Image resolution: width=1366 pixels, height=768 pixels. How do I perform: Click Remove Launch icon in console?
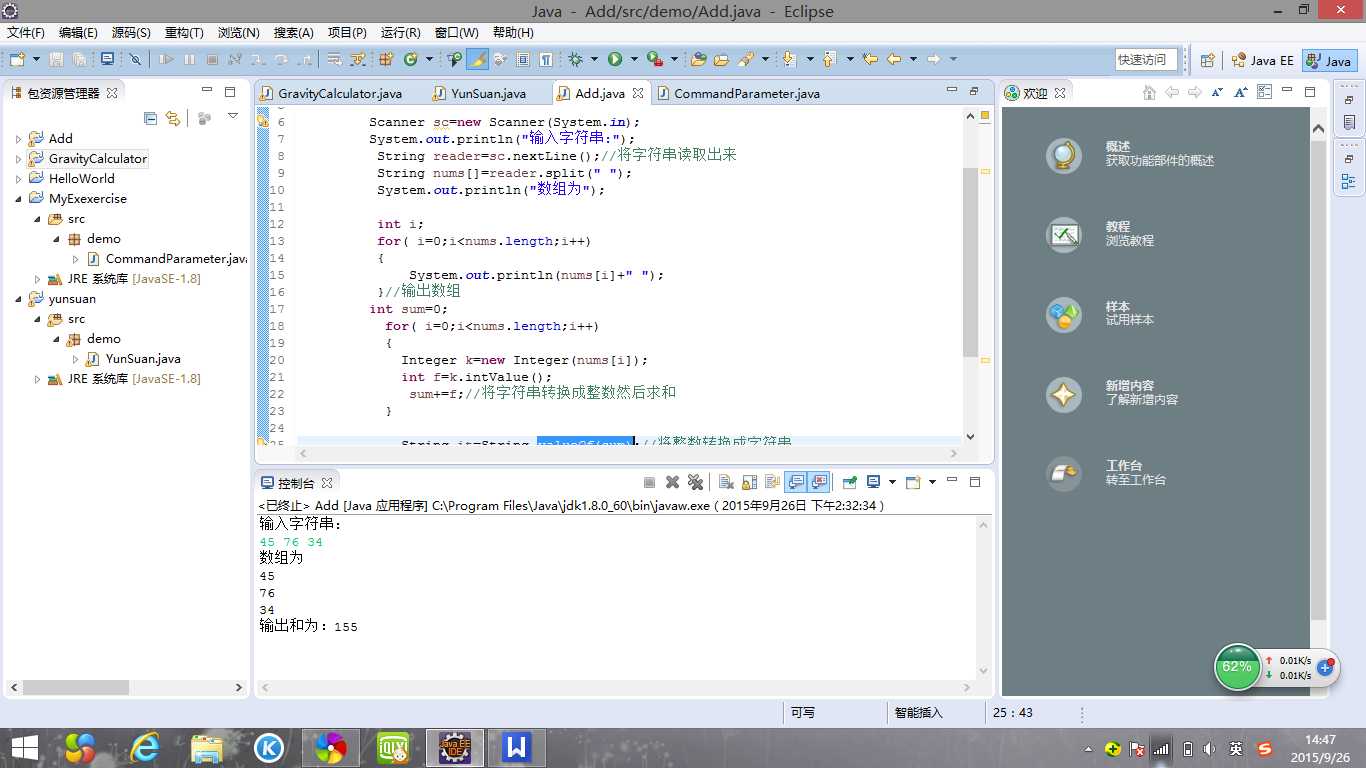point(672,482)
